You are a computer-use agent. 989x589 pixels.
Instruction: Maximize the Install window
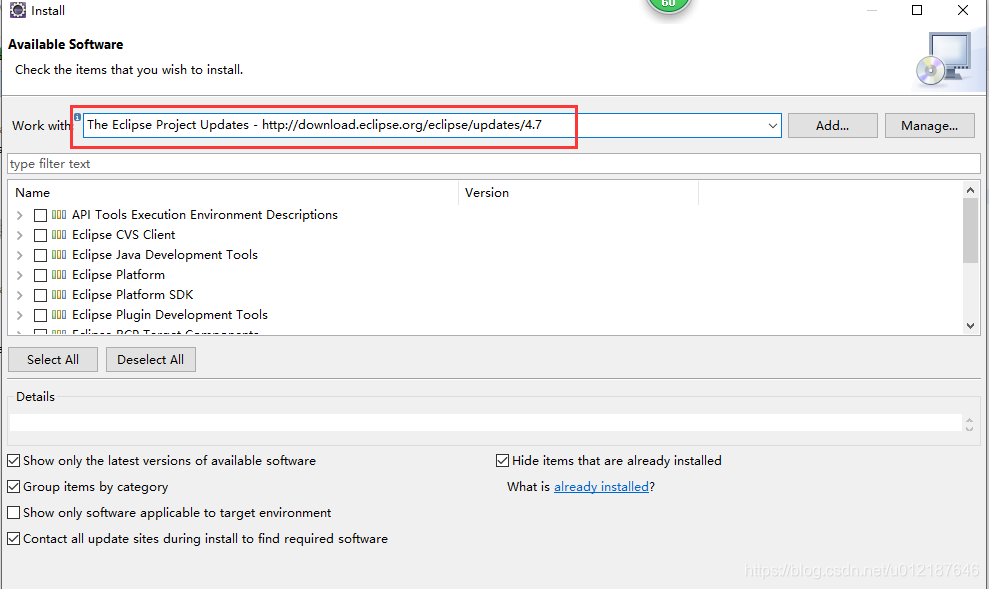(917, 10)
